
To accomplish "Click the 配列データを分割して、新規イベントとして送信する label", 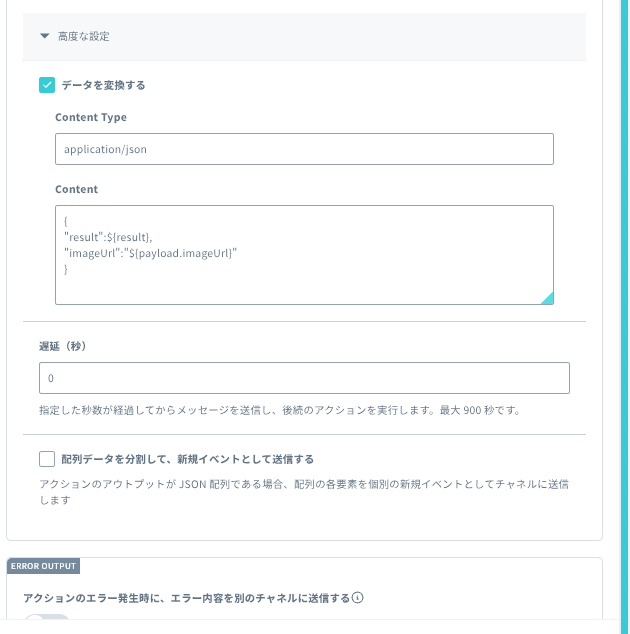I will (188, 459).
